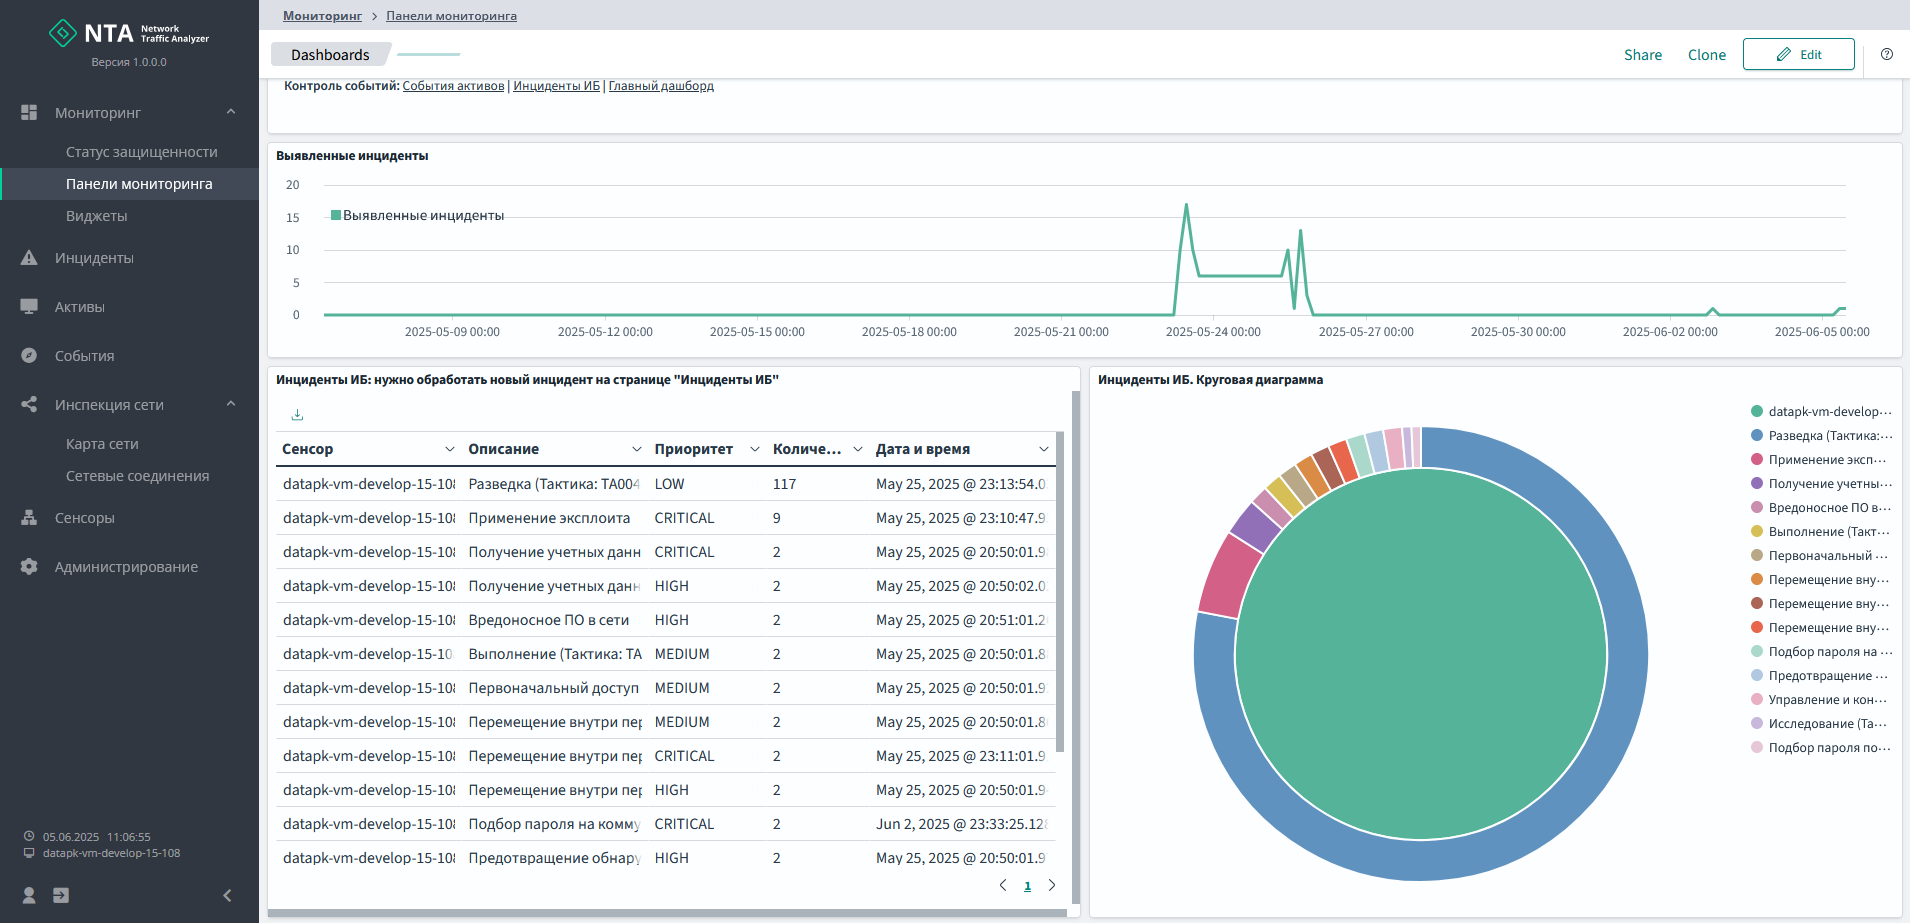1910x923 pixels.
Task: Open help using the question mark icon
Action: 1886,55
